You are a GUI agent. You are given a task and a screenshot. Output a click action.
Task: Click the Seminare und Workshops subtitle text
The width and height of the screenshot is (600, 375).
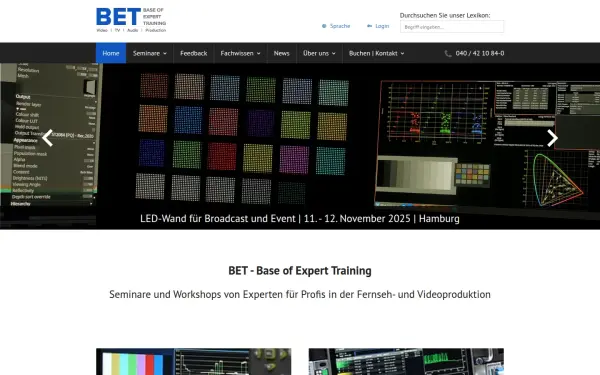click(300, 294)
